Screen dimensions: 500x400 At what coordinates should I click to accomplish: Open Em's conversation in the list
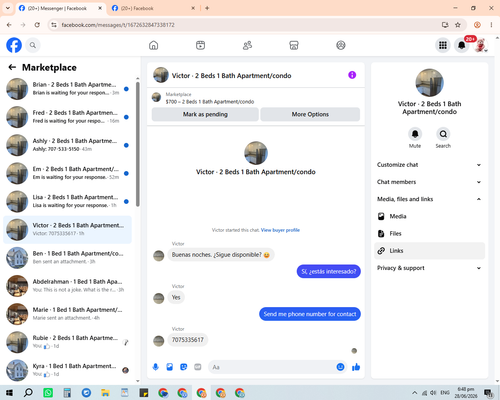coord(67,173)
